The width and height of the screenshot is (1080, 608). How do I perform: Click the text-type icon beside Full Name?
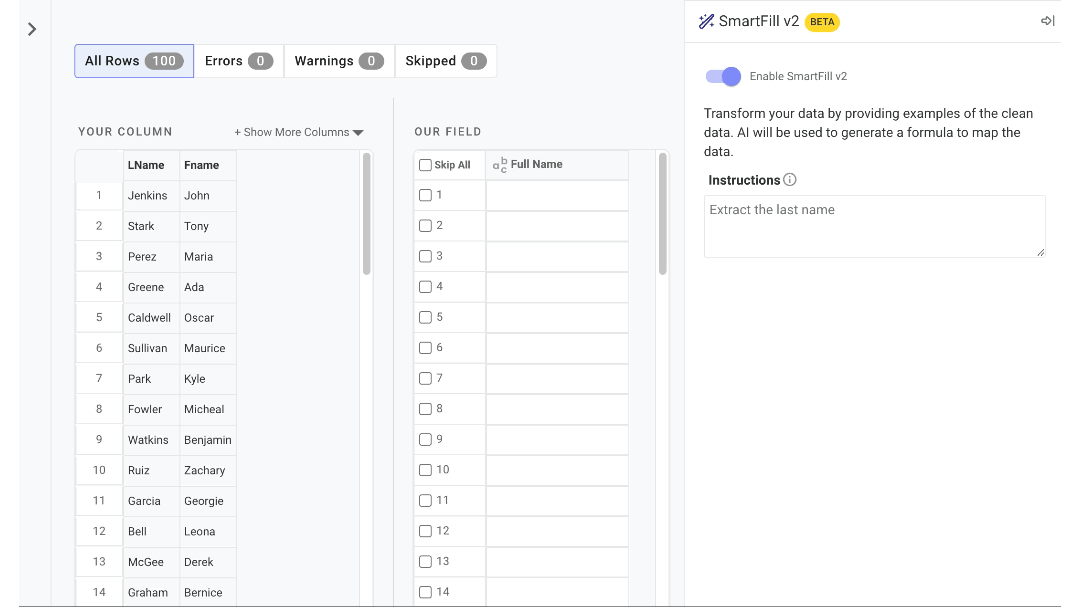pyautogui.click(x=500, y=164)
